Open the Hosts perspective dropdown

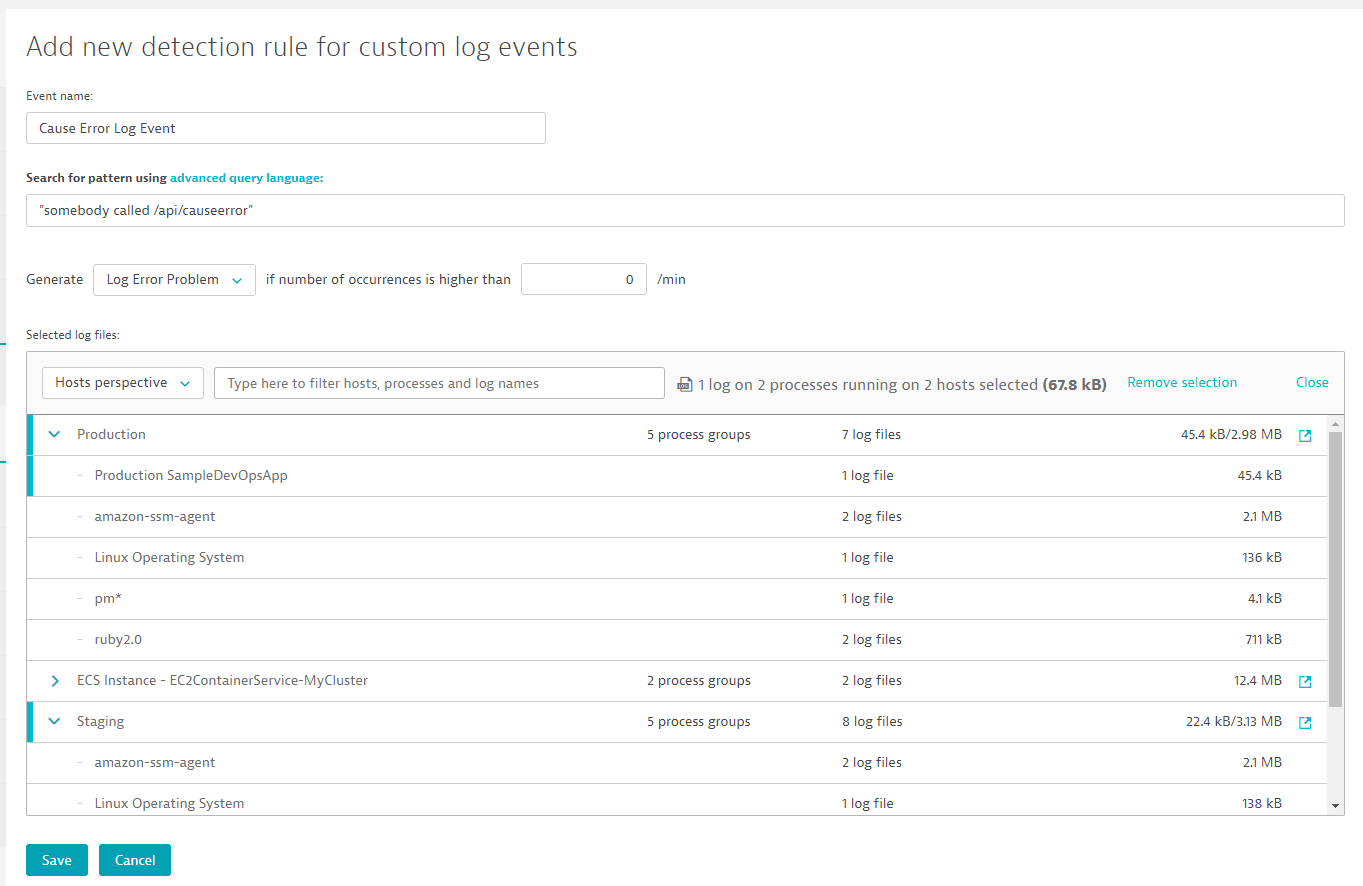point(123,383)
